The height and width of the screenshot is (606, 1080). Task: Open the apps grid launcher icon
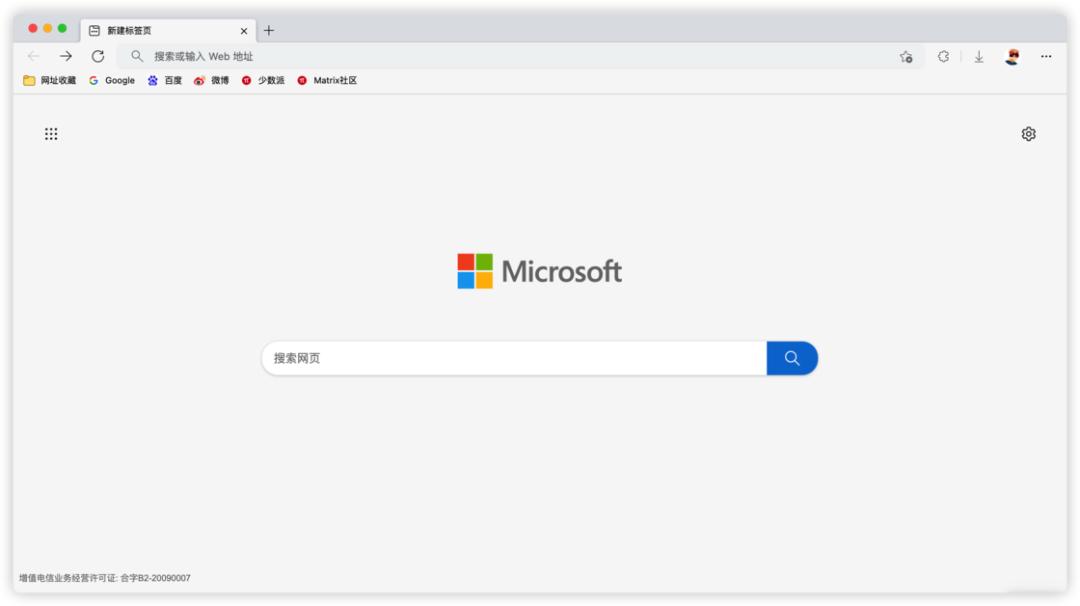(x=51, y=134)
